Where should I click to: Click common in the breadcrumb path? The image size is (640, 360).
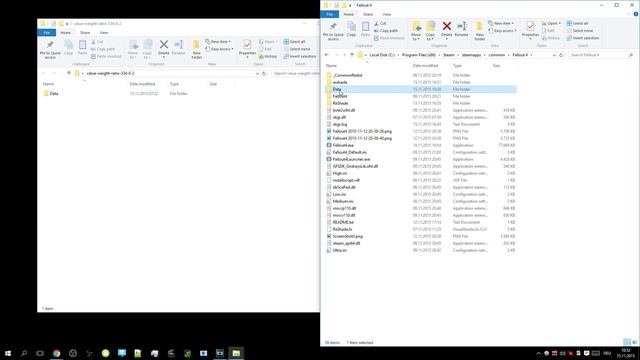497,55
